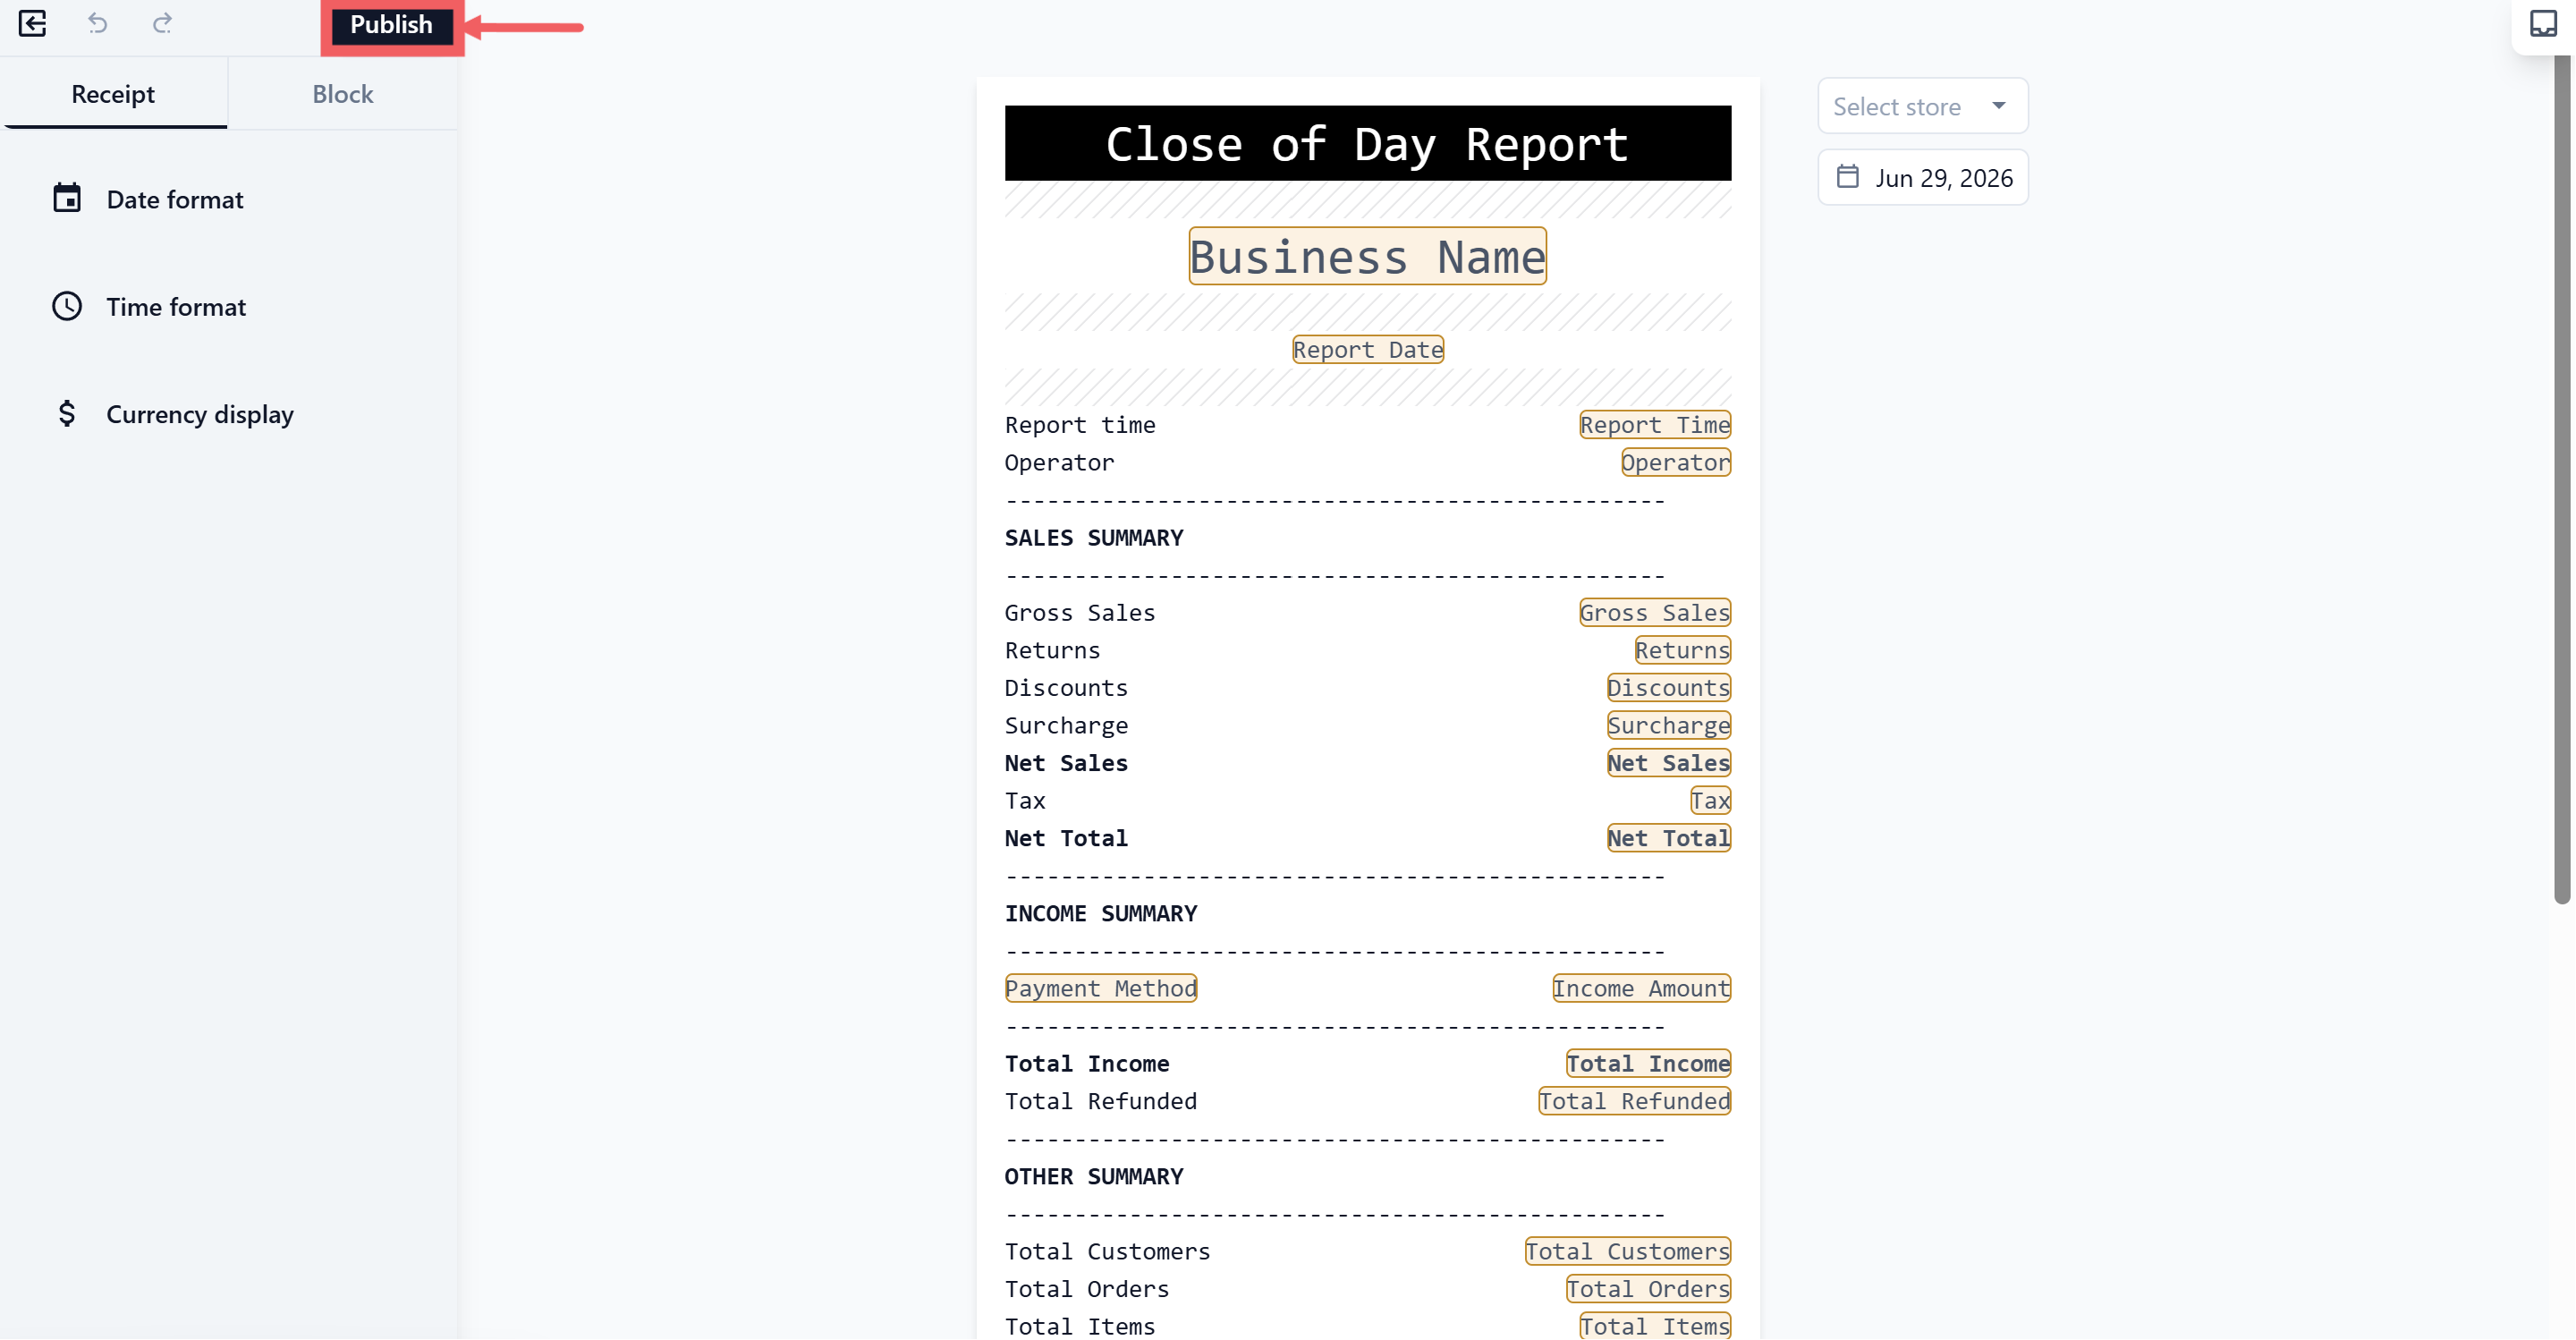Viewport: 2576px width, 1340px height.
Task: Select the Total Income placeholder value
Action: coord(1648,1063)
